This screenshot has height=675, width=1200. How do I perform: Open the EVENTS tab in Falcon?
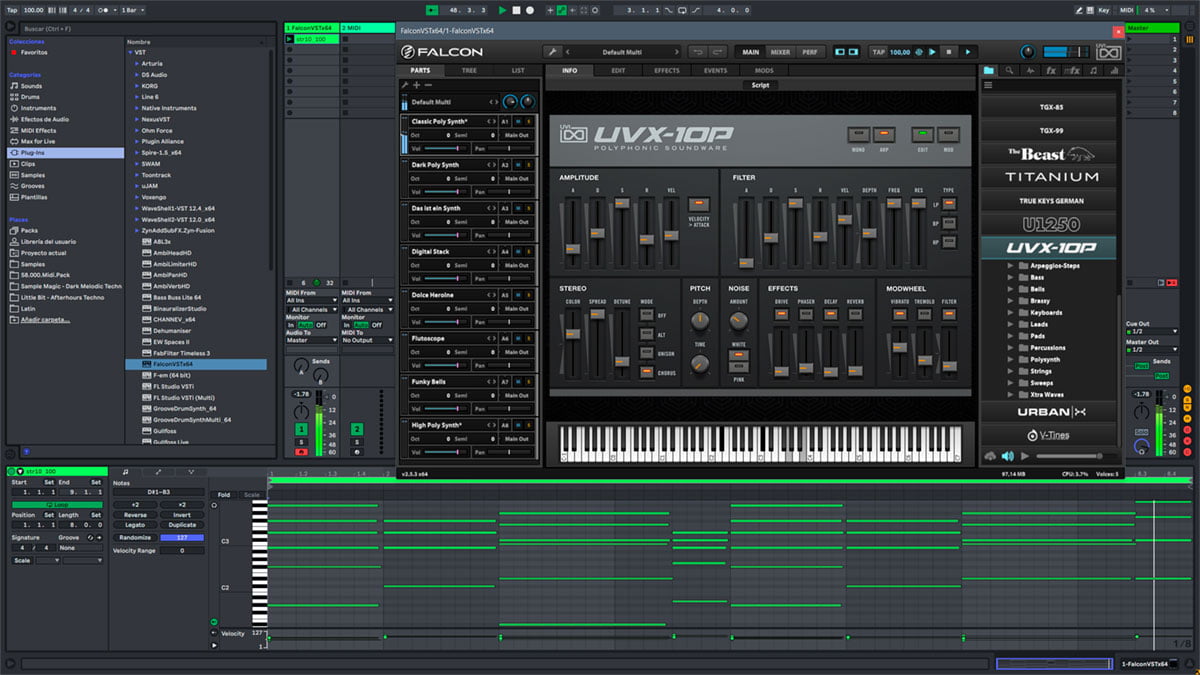coord(715,71)
